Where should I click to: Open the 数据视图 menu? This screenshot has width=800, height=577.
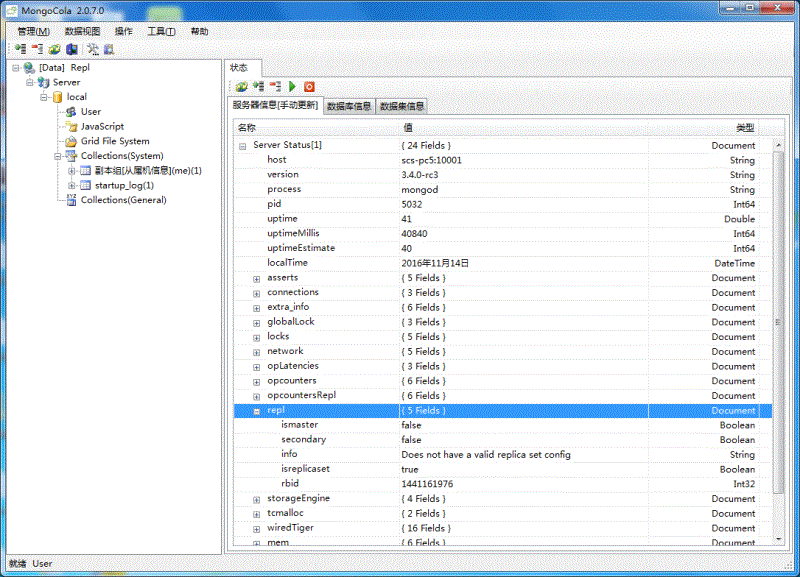click(82, 32)
